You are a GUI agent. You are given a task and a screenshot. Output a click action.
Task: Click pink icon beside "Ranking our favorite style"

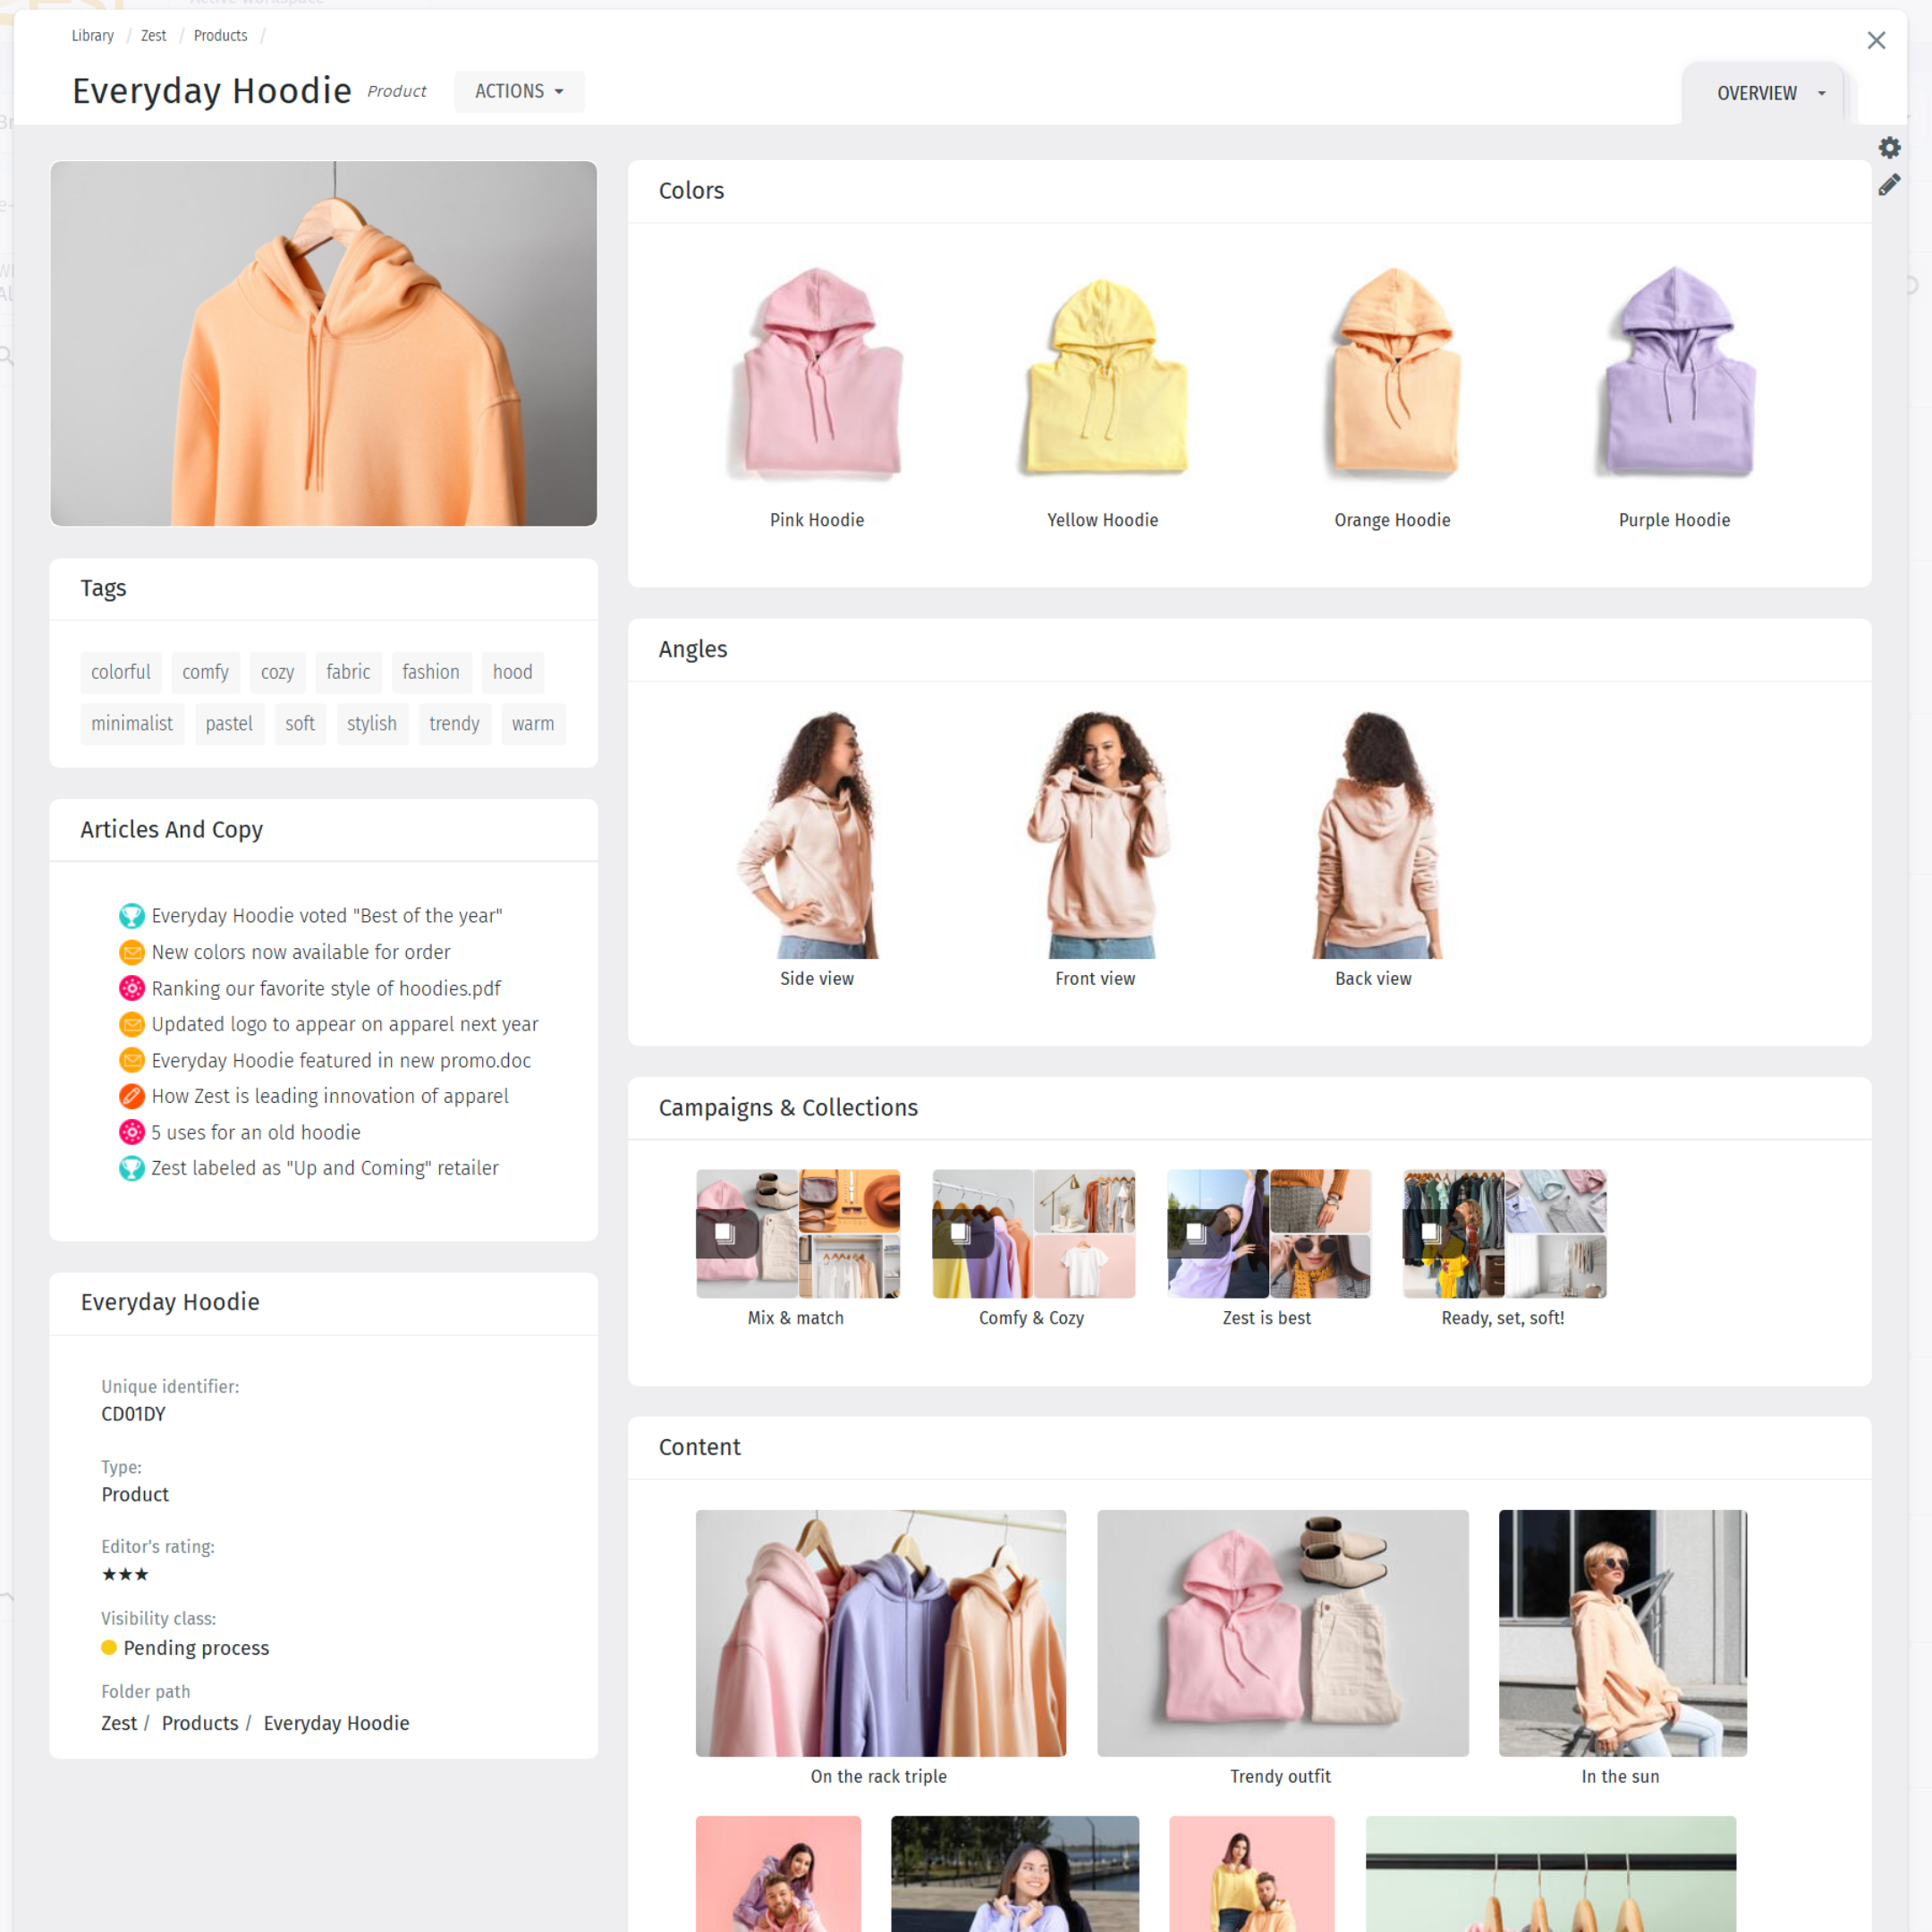tap(131, 988)
